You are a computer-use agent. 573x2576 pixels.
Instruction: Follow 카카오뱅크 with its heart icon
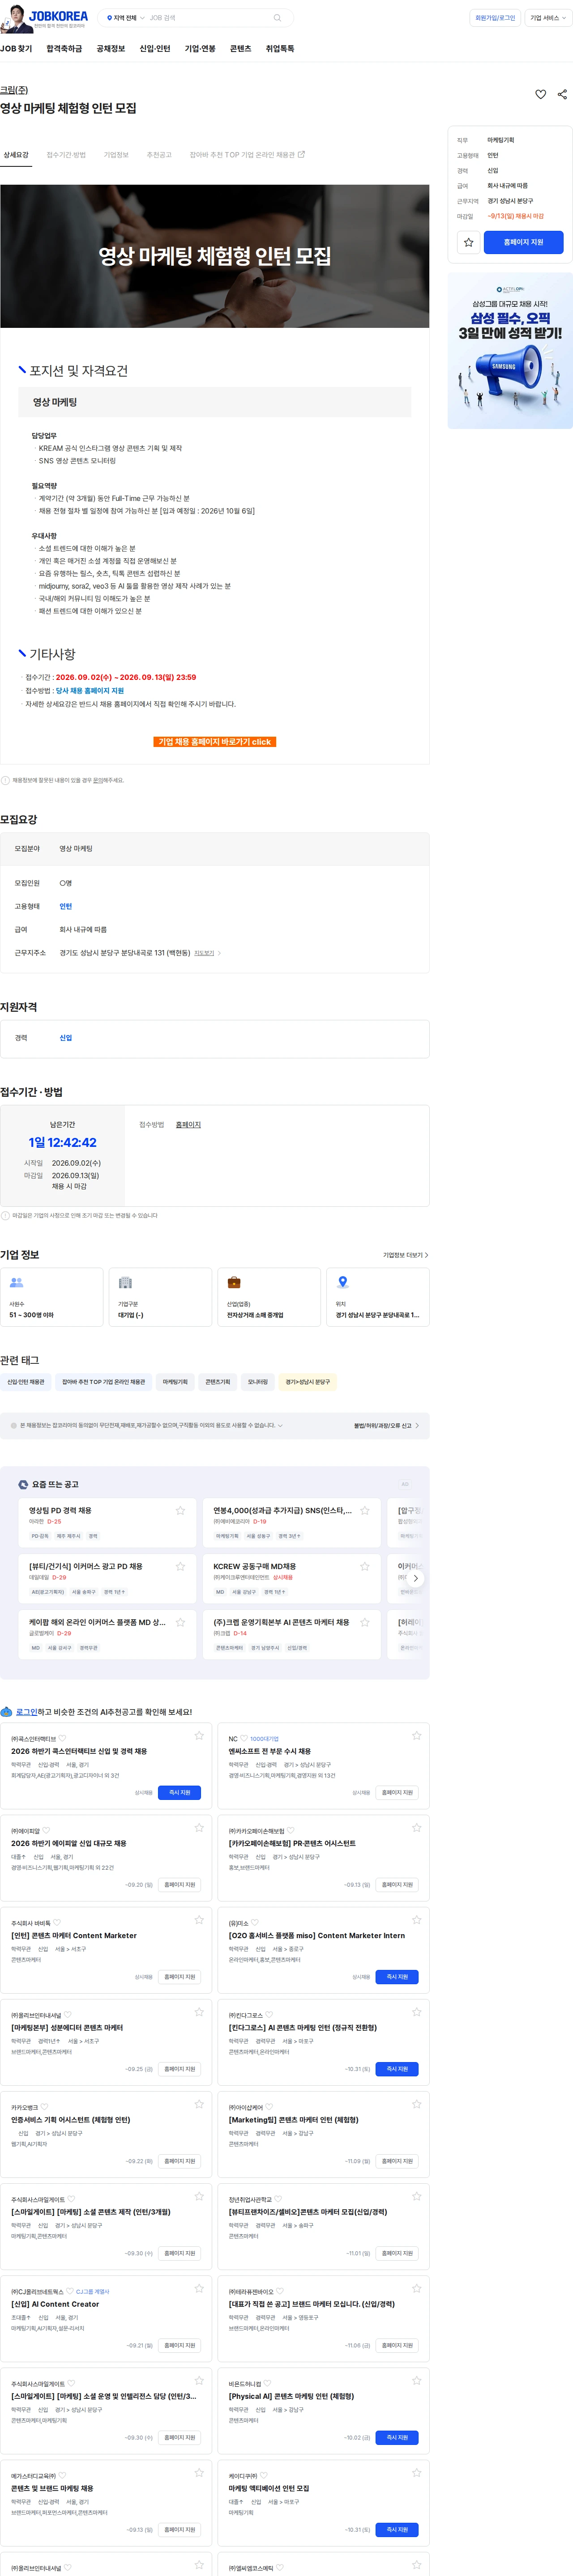(x=44, y=2106)
